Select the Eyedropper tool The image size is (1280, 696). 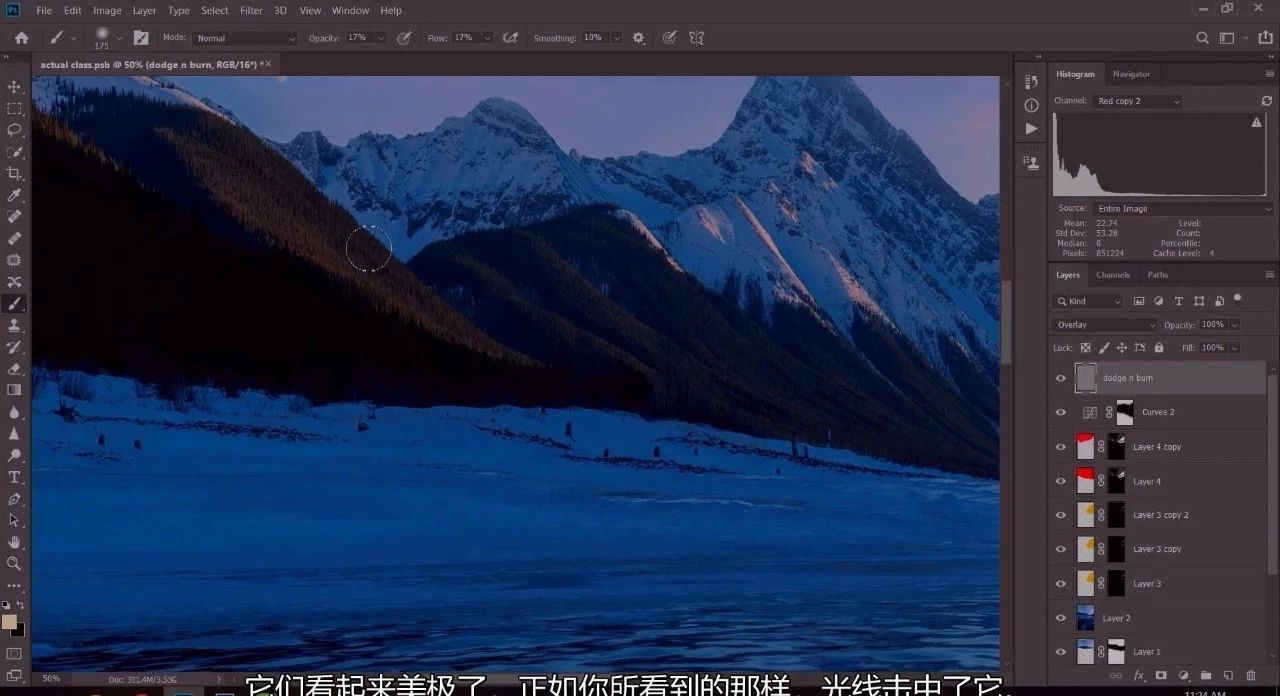pos(14,196)
